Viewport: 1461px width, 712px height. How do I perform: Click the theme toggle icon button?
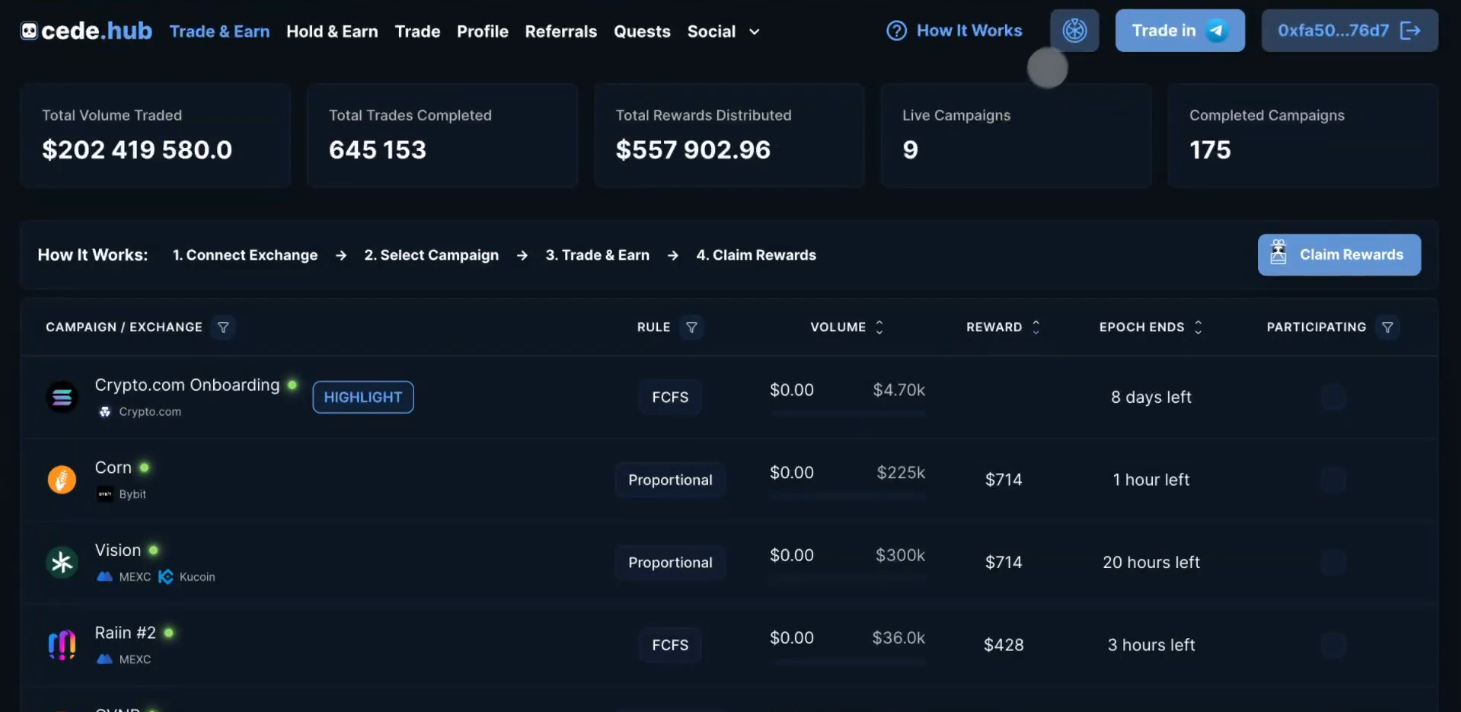[x=1074, y=31]
